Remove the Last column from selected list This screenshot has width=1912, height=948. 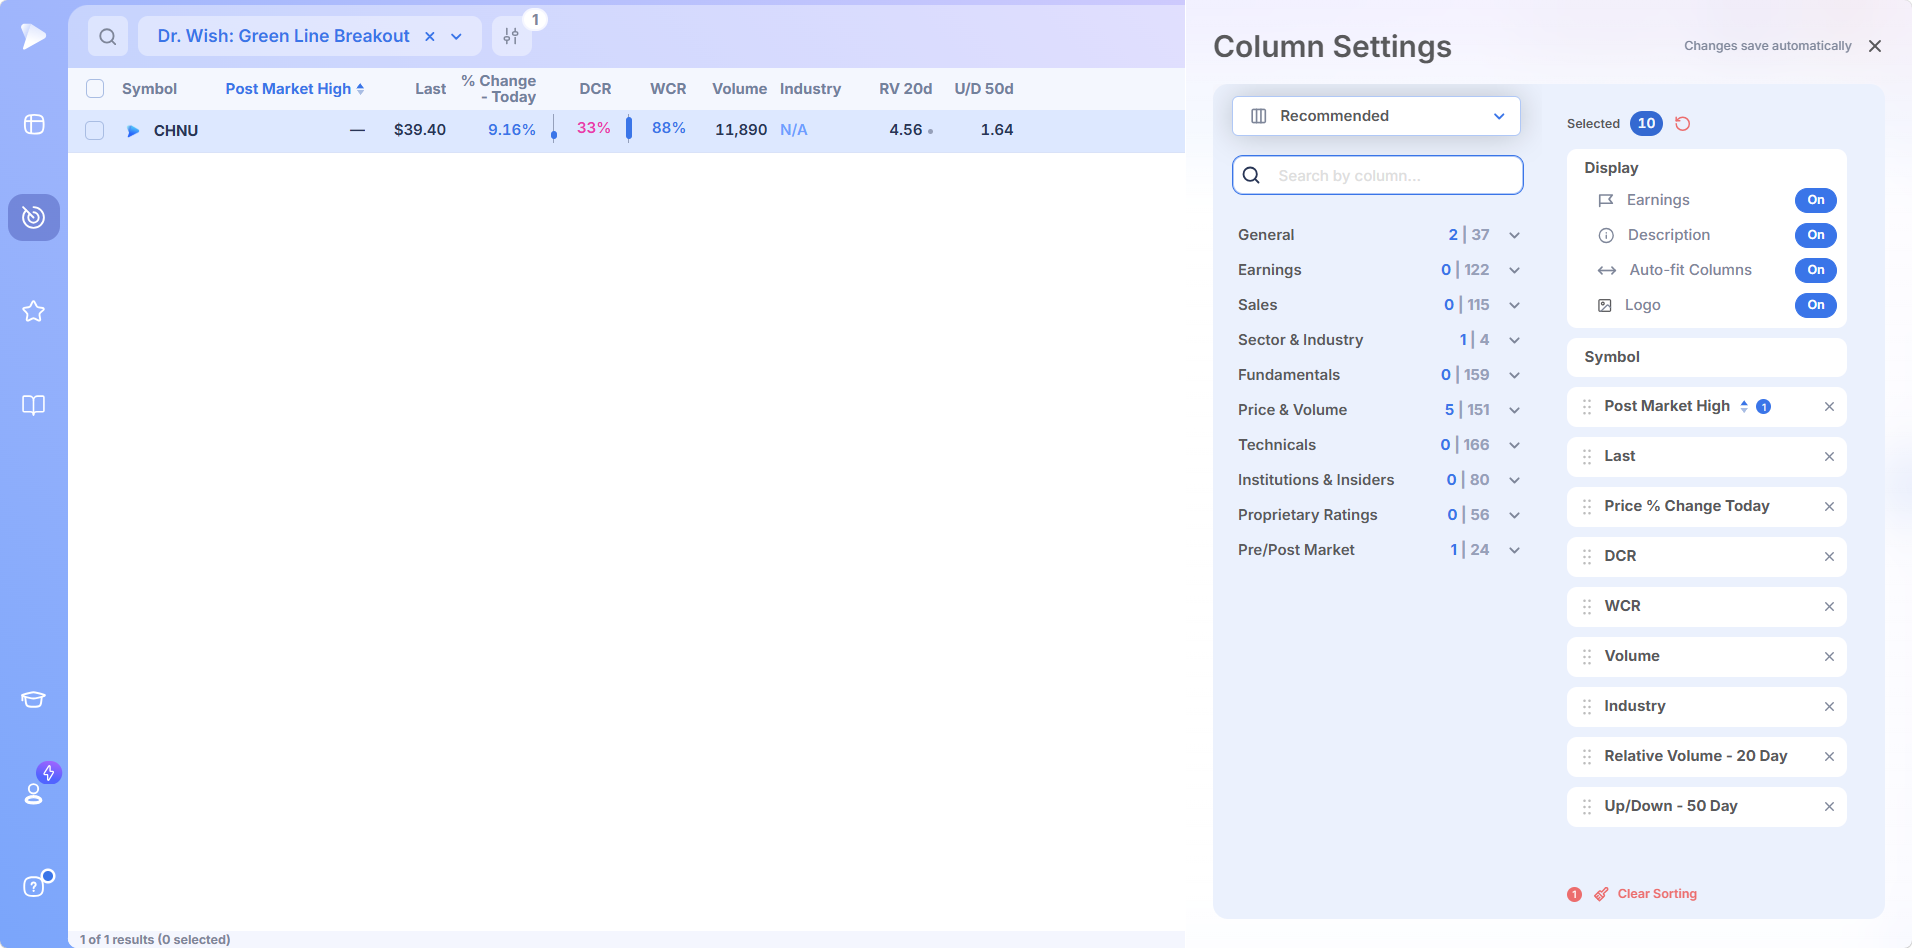(x=1829, y=457)
